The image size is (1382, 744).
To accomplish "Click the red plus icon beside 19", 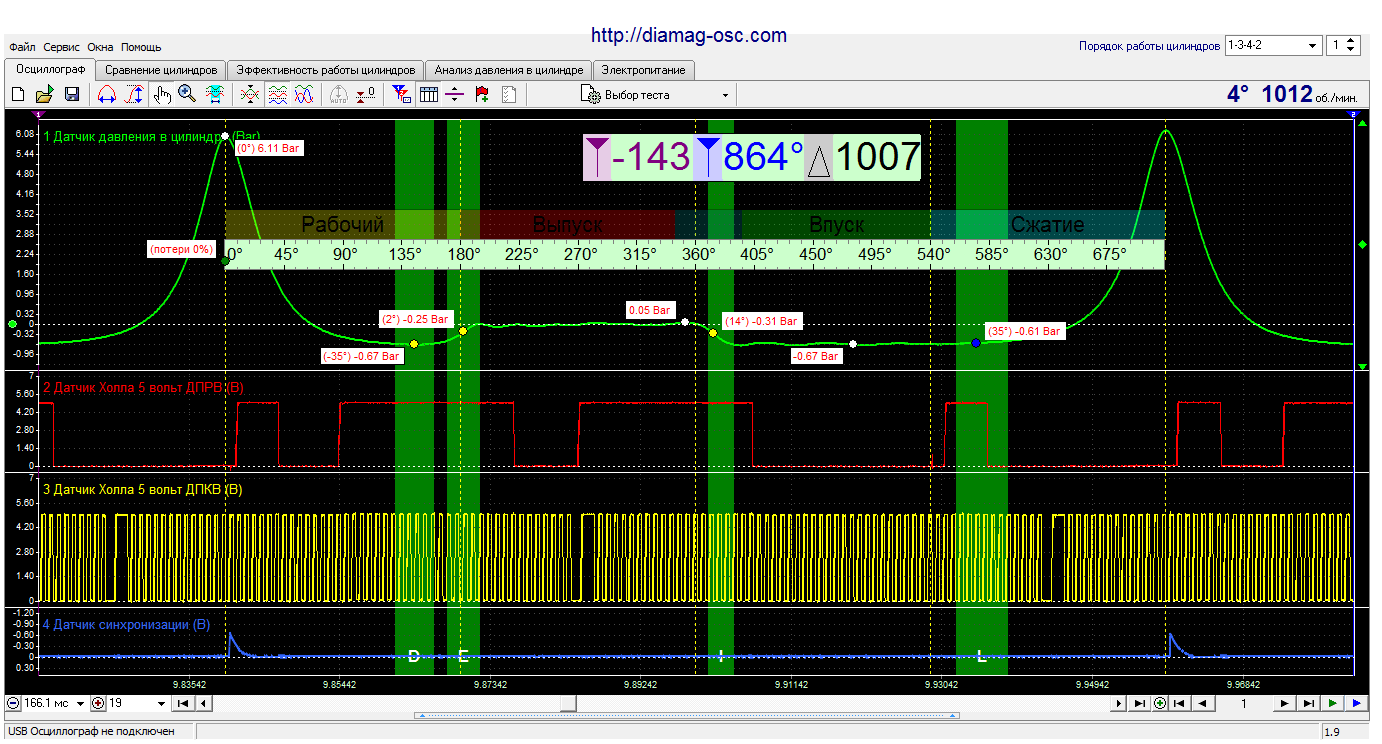I will point(98,703).
